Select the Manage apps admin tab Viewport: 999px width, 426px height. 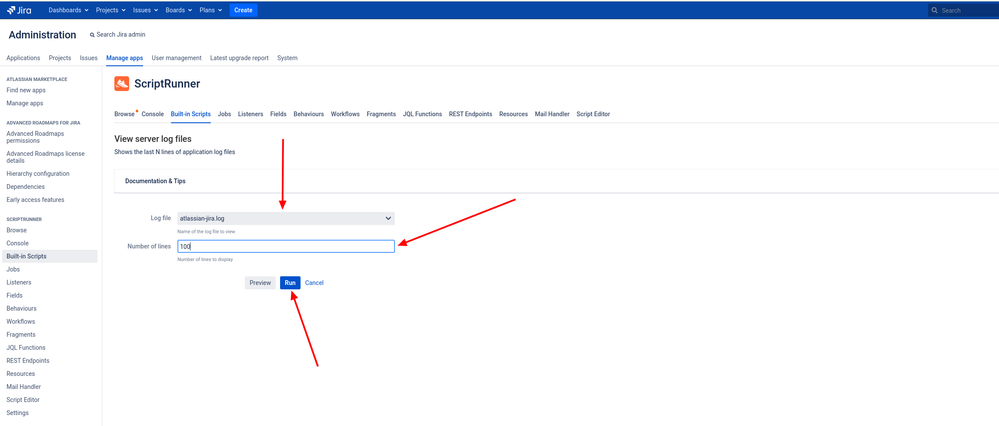(124, 58)
